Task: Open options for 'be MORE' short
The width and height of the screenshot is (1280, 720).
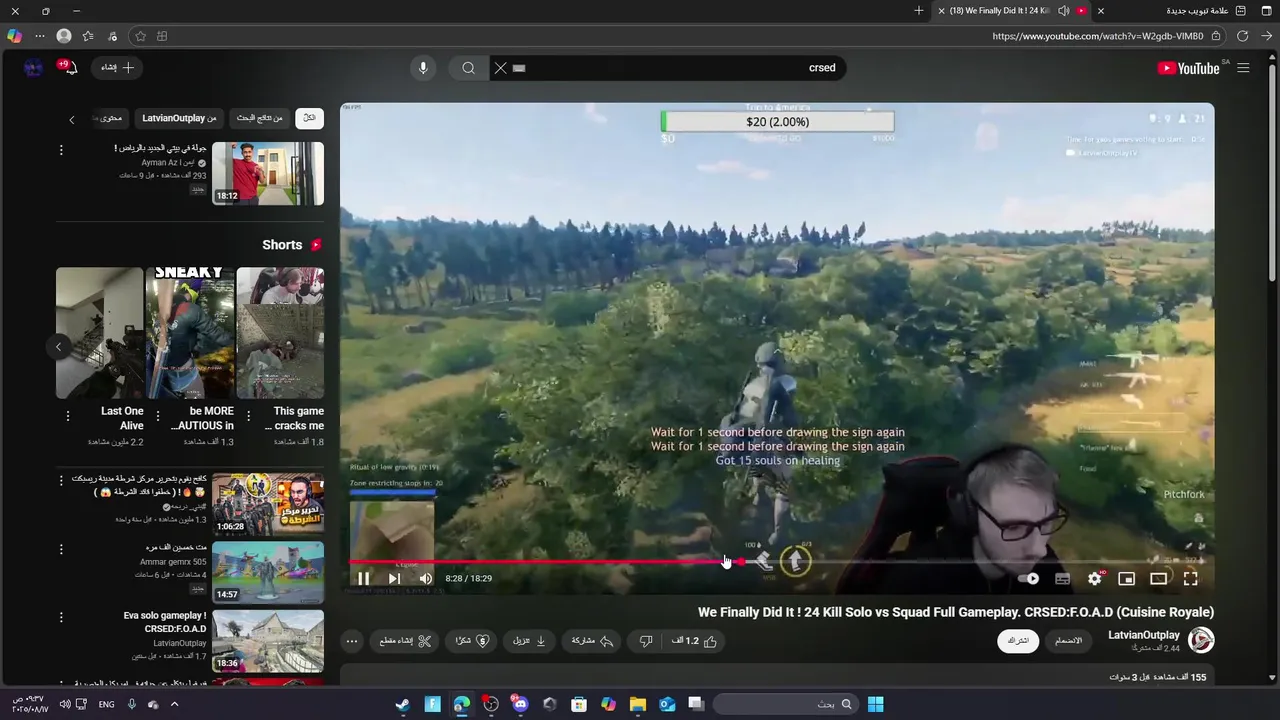Action: click(x=157, y=416)
